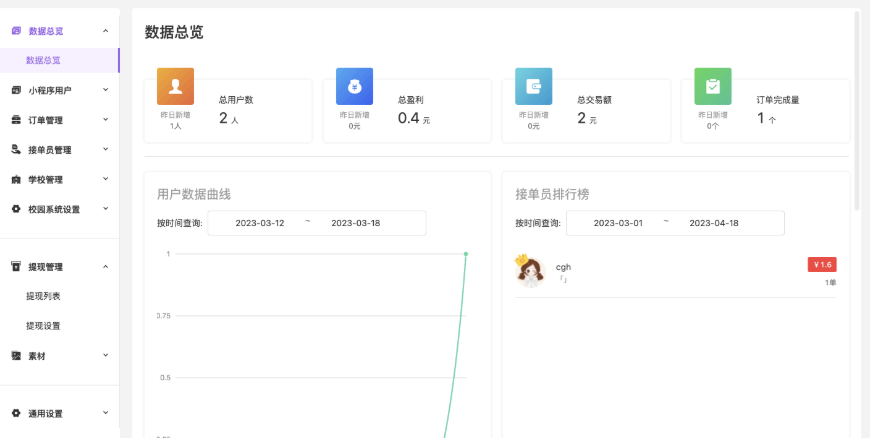Click the 订单管理 sidebar icon
Image resolution: width=870 pixels, height=438 pixels.
click(x=16, y=120)
